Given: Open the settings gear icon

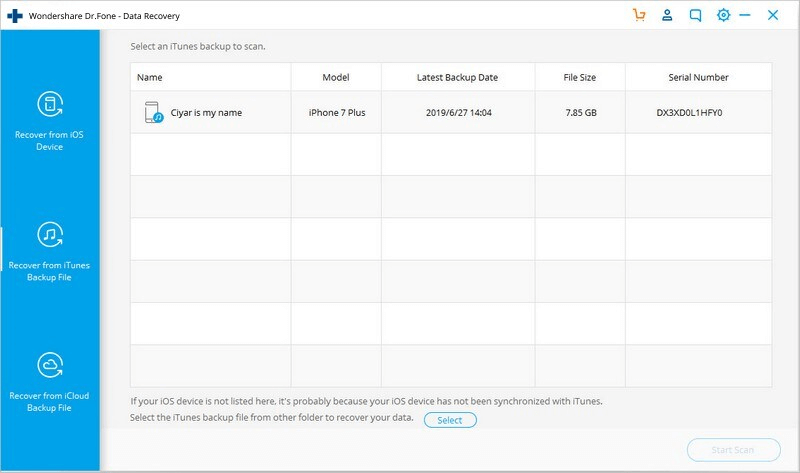Looking at the screenshot, I should pos(724,15).
